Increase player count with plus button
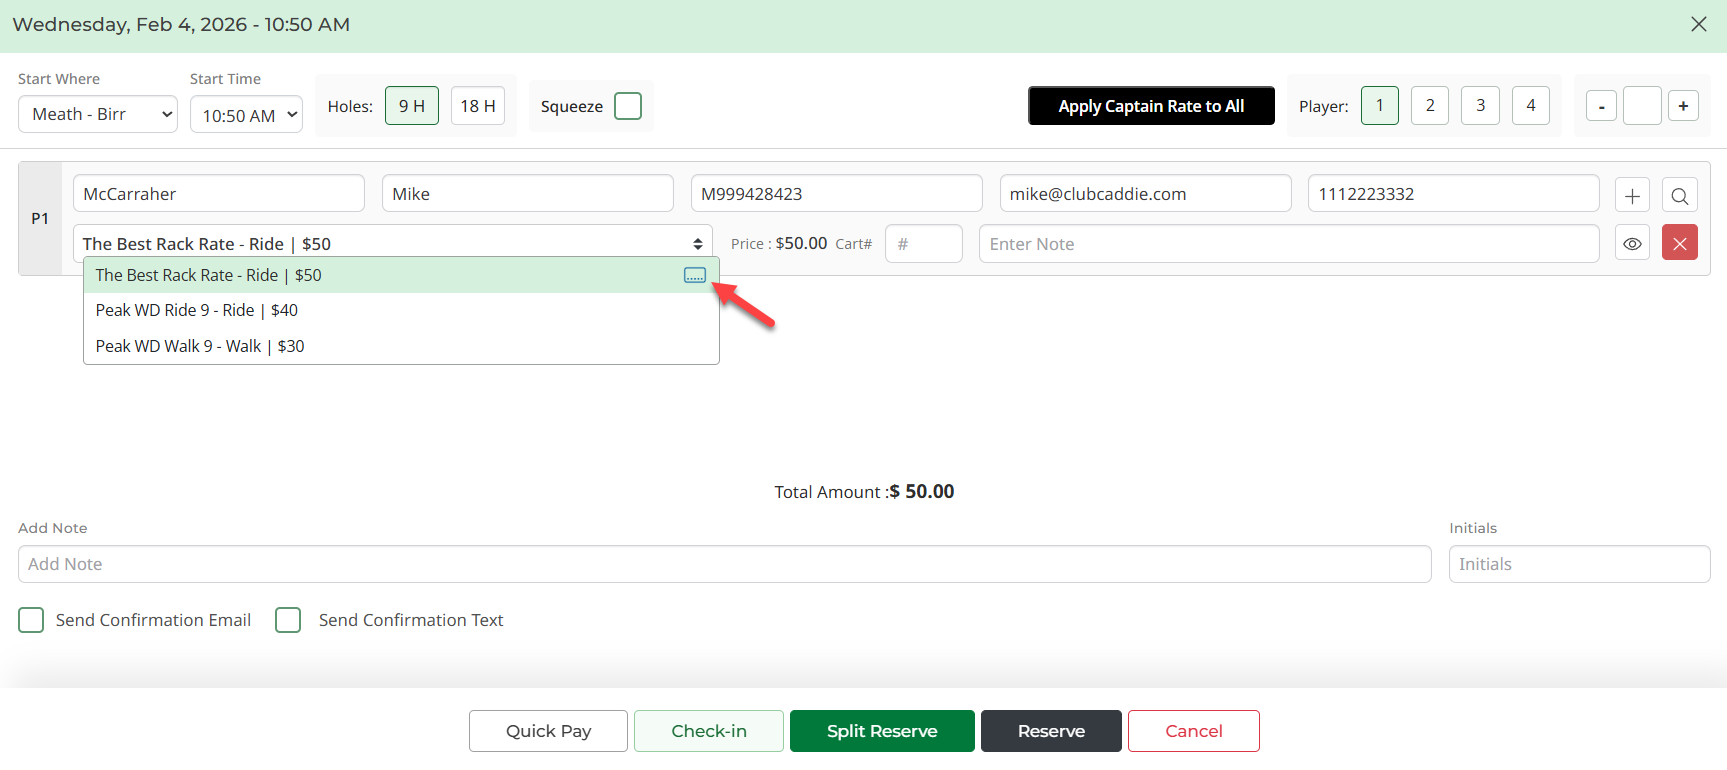 1683,106
